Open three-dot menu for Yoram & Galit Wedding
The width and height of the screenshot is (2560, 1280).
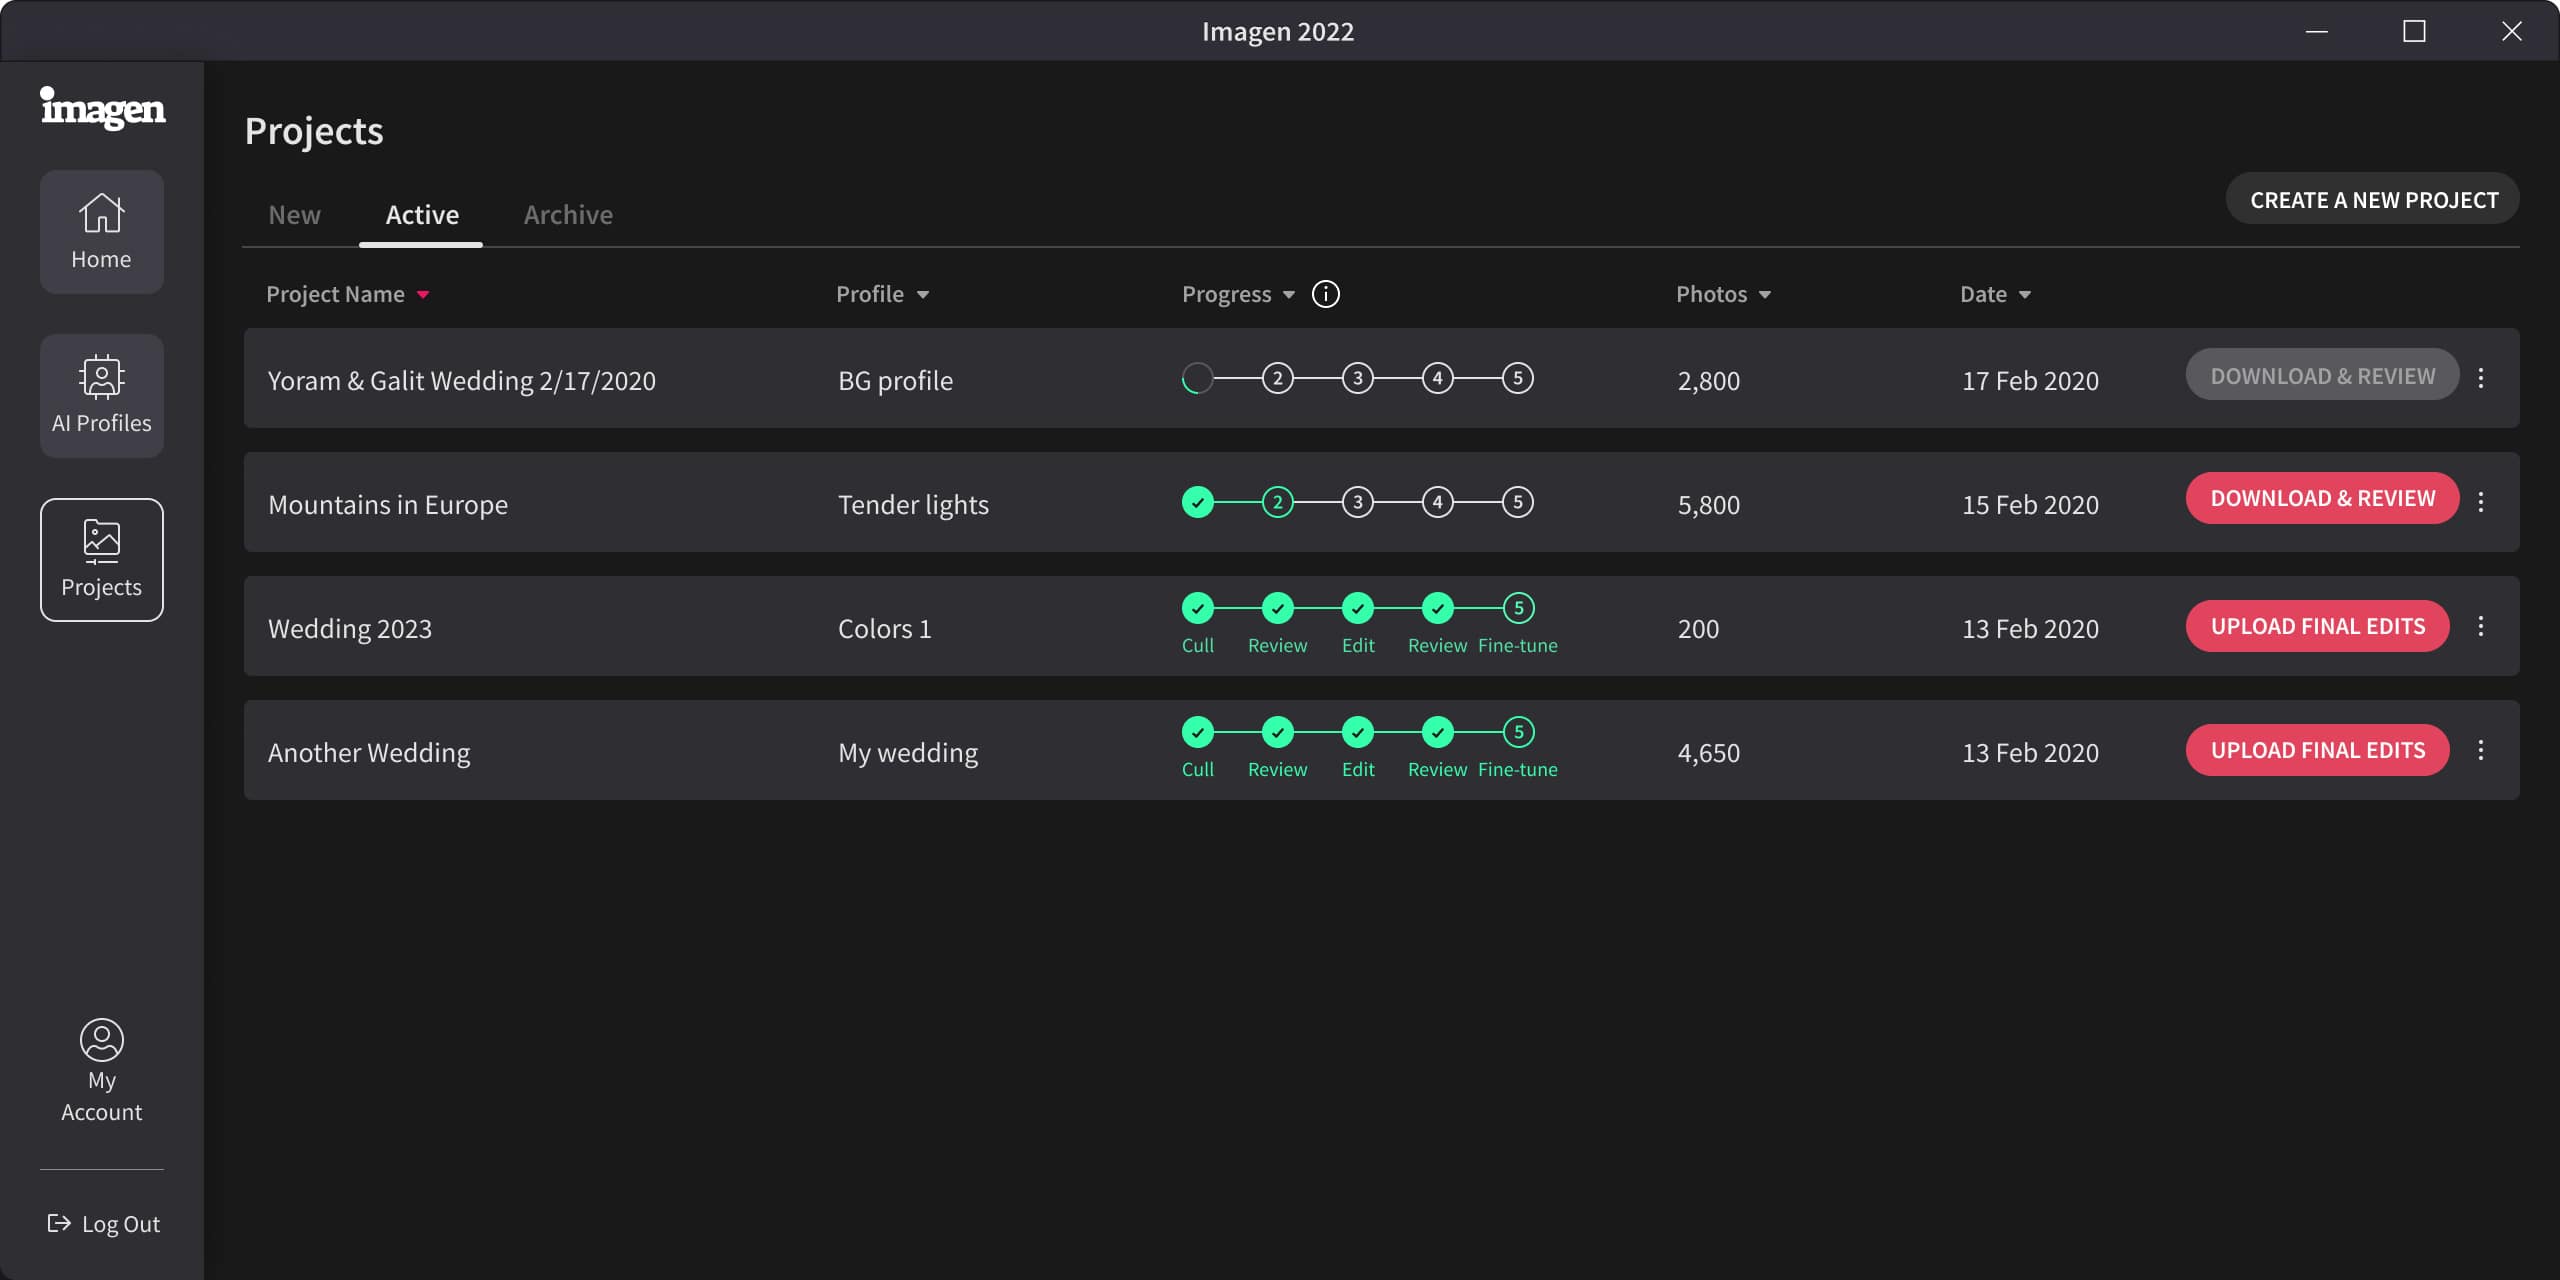(2481, 378)
